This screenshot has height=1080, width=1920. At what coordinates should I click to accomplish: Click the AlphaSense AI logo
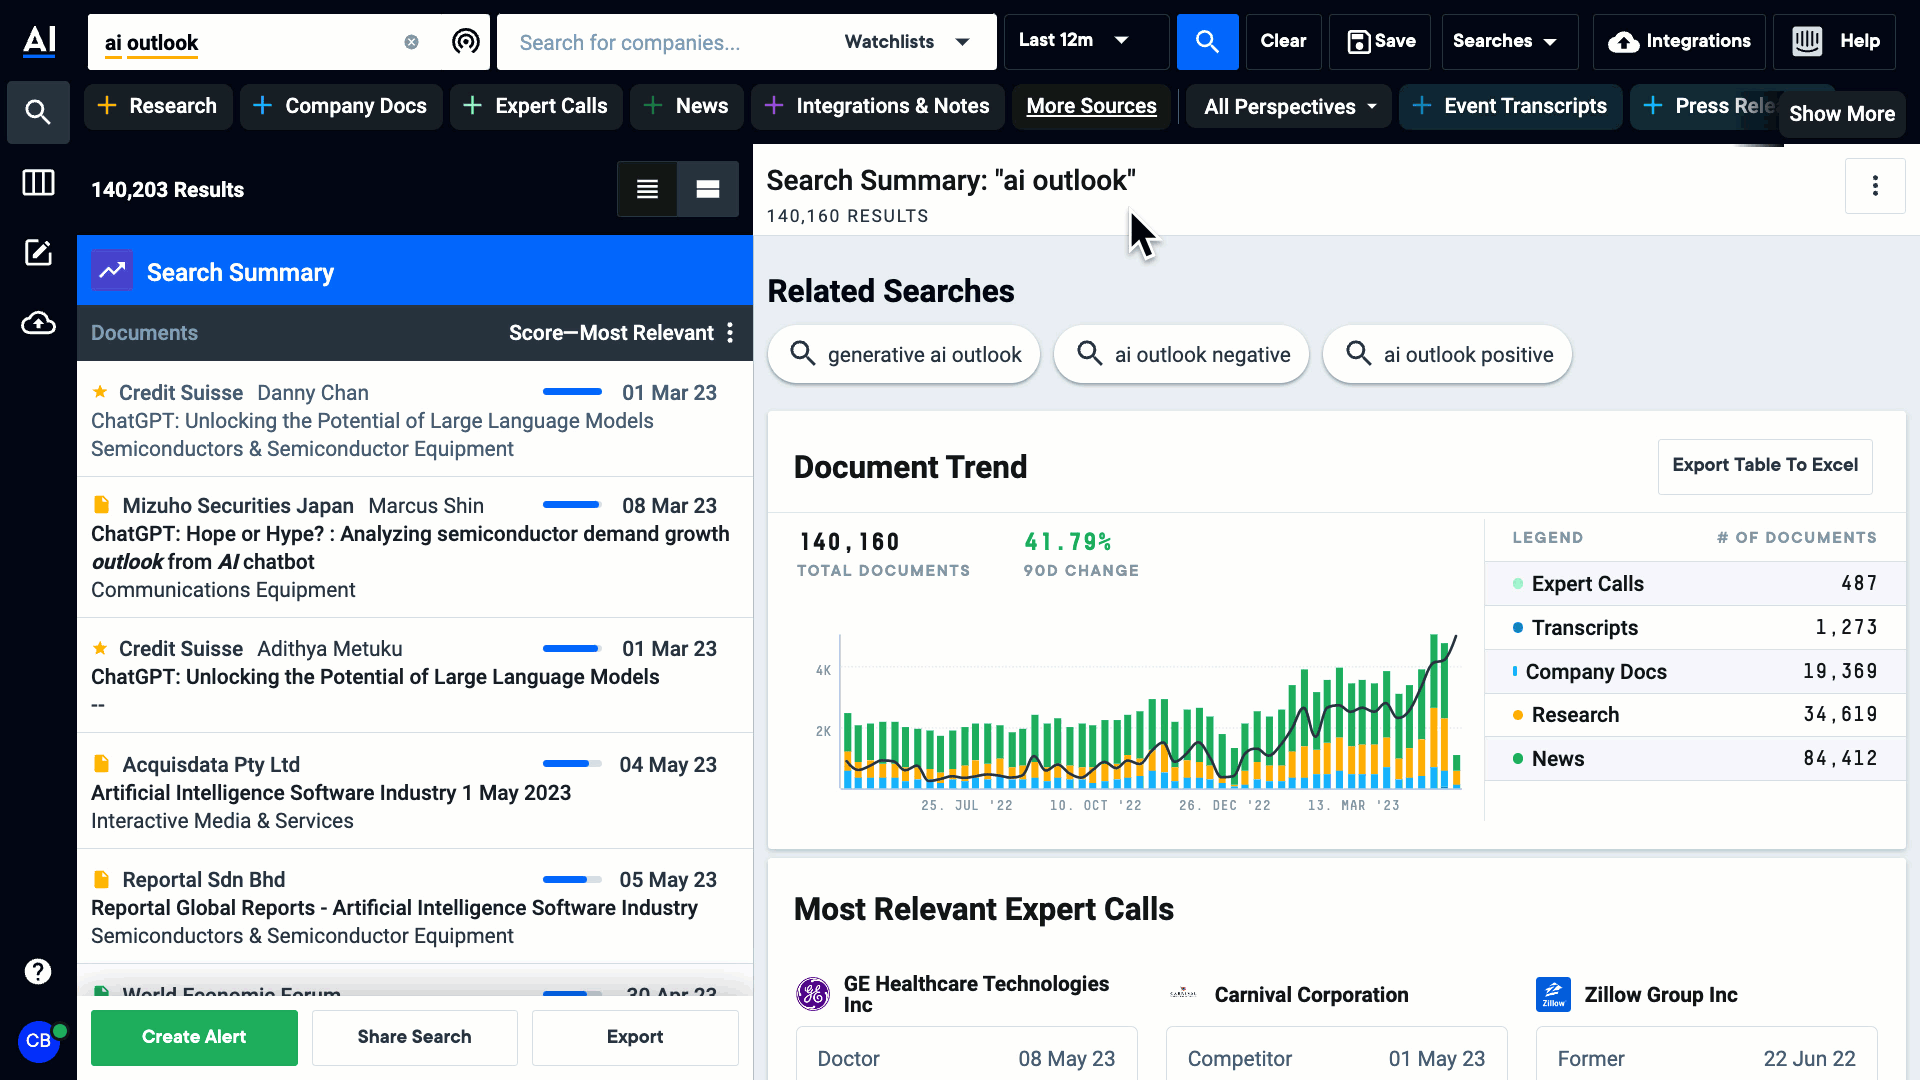pos(39,41)
